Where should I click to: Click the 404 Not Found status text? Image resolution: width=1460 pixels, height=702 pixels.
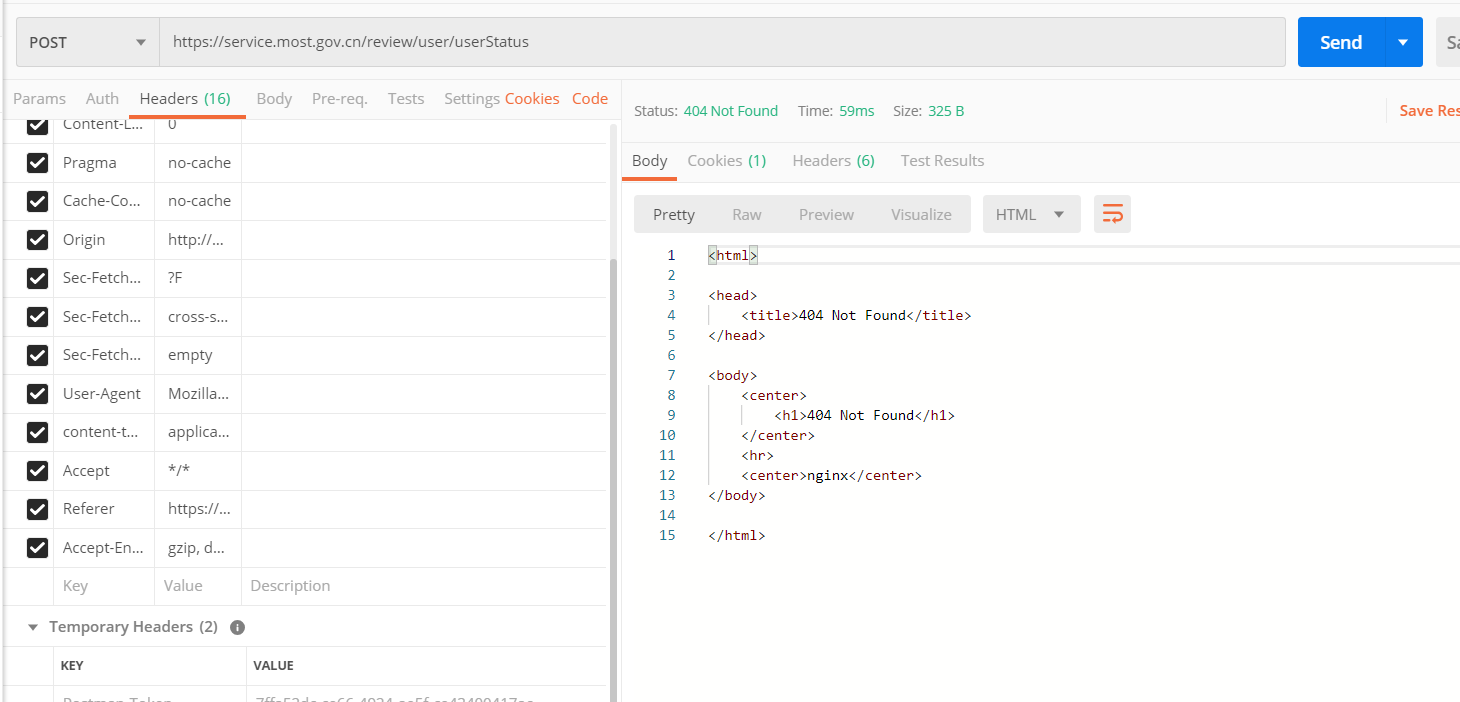click(731, 111)
